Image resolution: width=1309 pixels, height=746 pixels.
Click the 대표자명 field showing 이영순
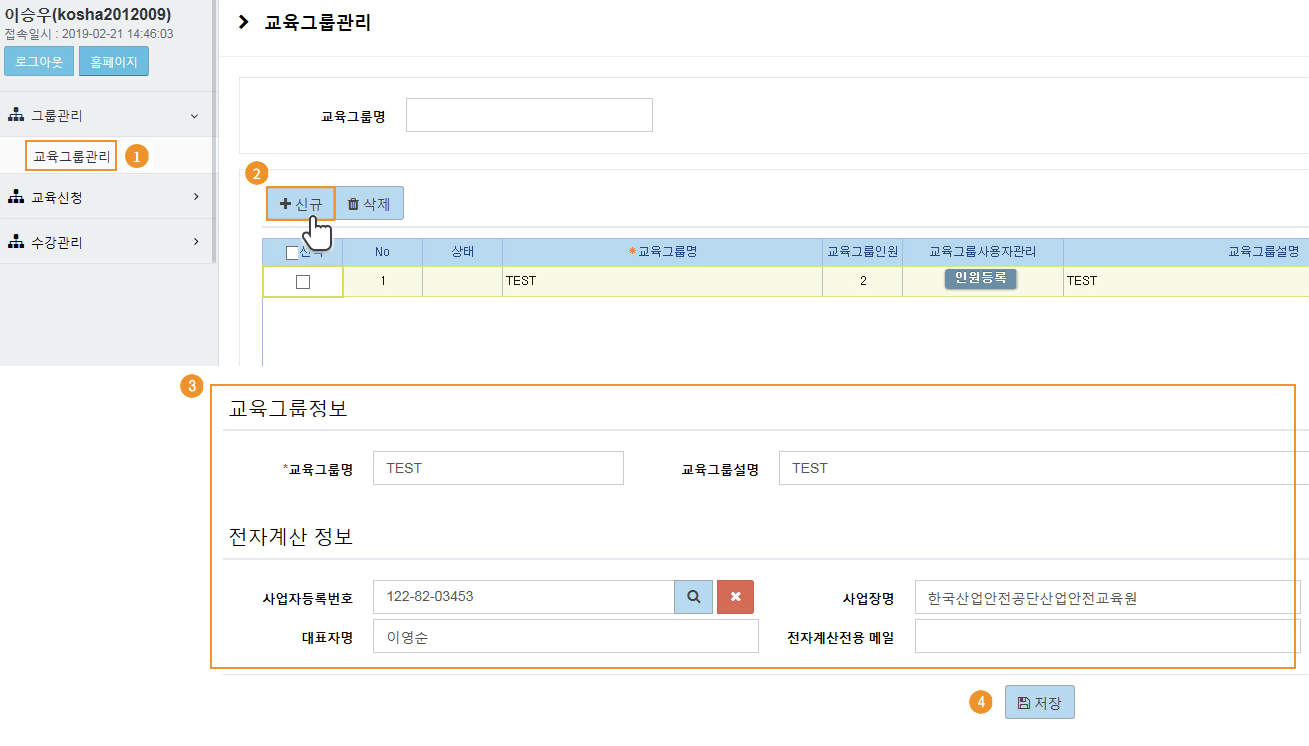[x=566, y=636]
